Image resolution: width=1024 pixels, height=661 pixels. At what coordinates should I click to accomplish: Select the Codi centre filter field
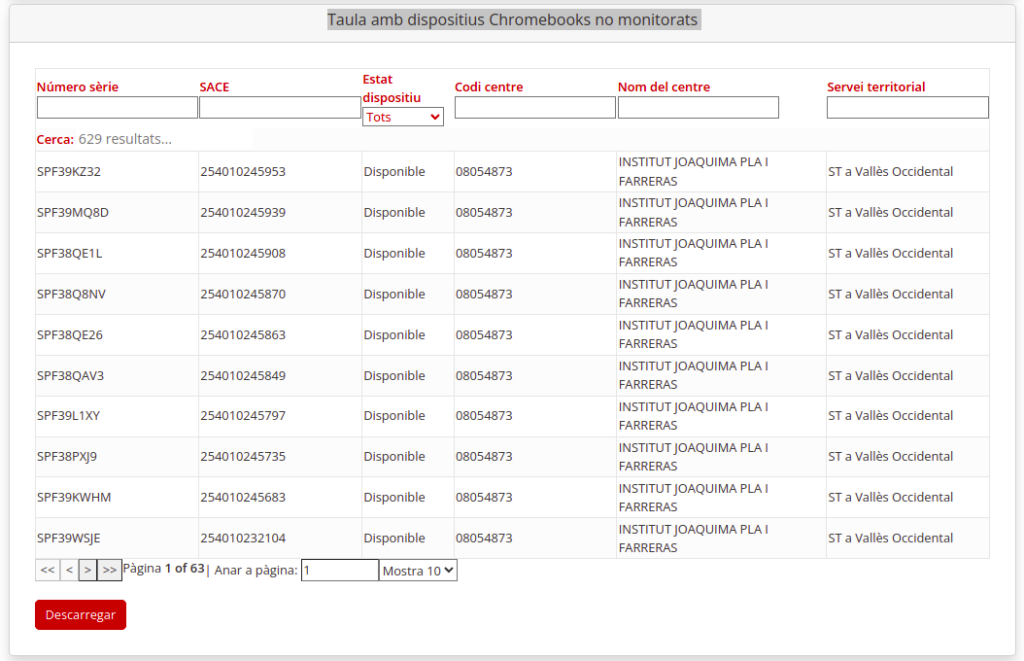point(535,107)
